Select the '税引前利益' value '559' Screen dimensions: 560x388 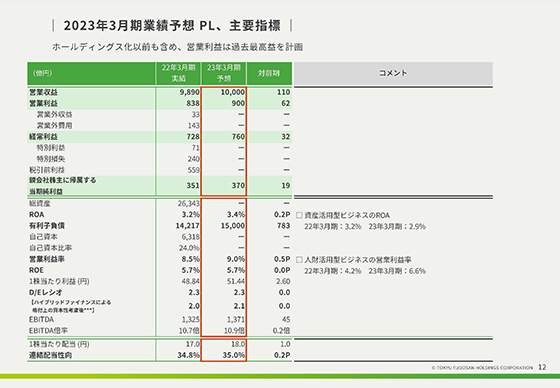point(194,170)
